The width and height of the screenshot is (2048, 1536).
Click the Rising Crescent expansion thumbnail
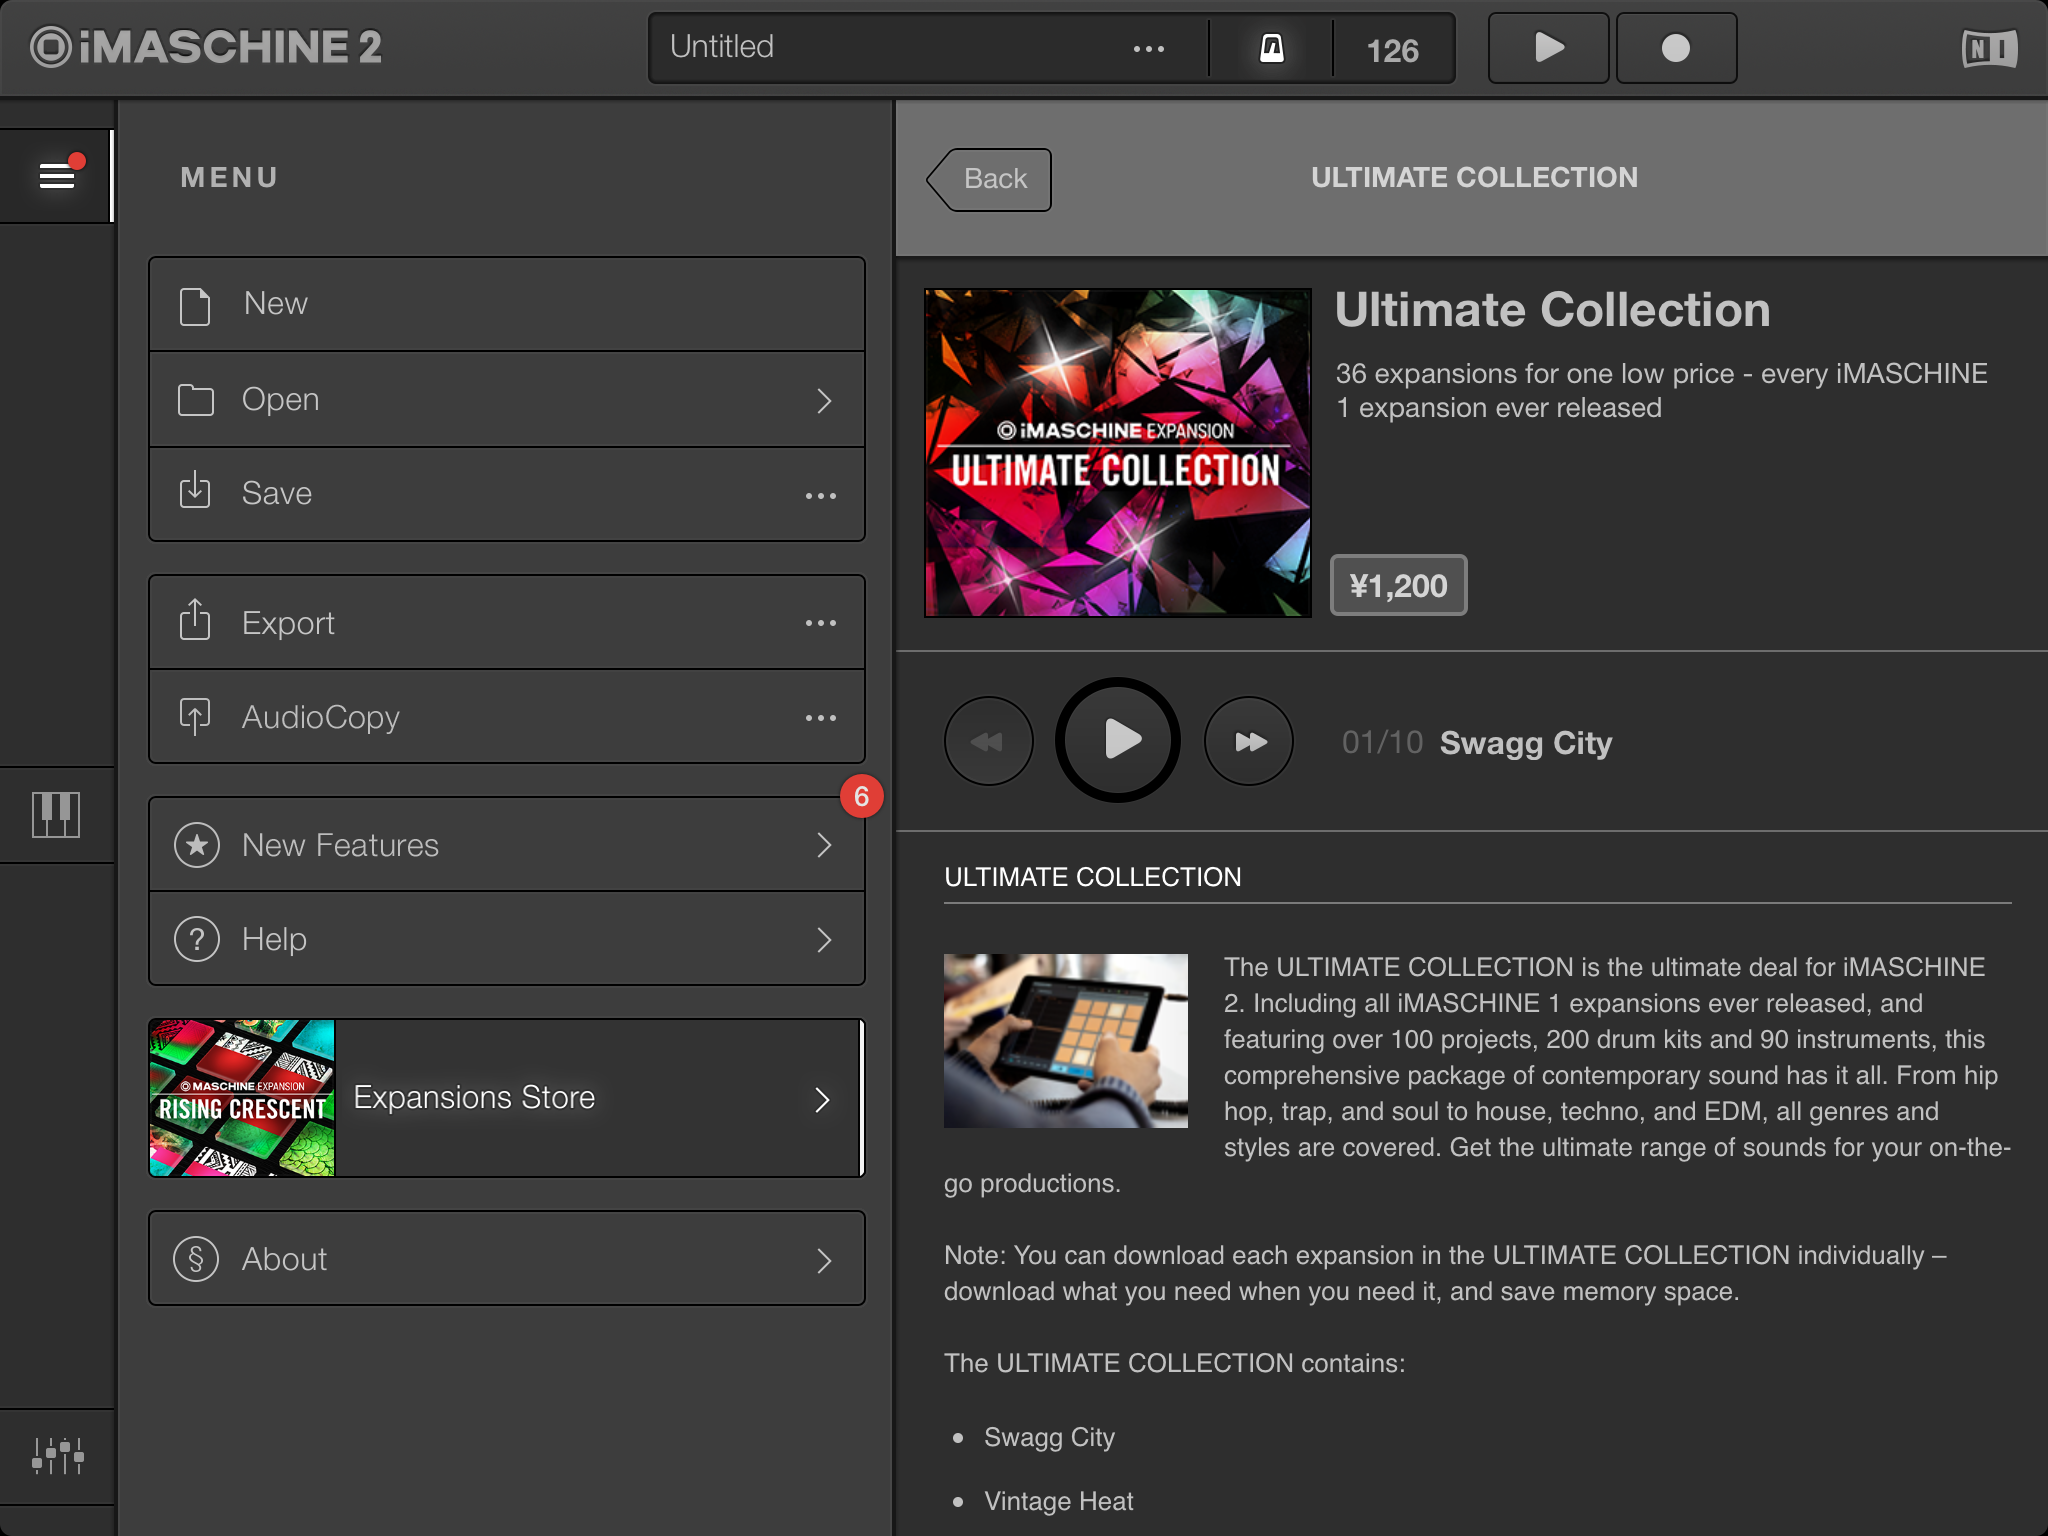click(x=242, y=1098)
